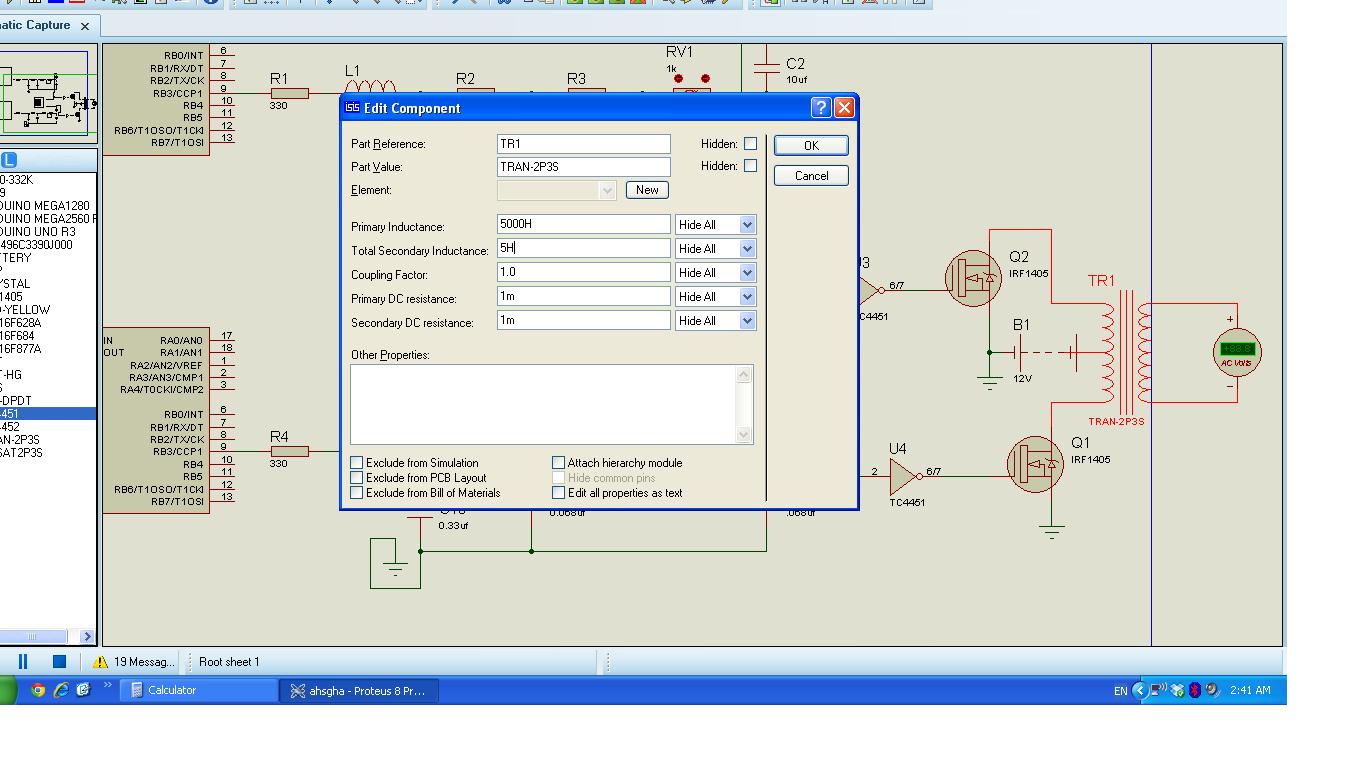Viewport: 1366px width, 768px height.
Task: Launch Internet Explorer from quick launch
Action: [x=61, y=690]
